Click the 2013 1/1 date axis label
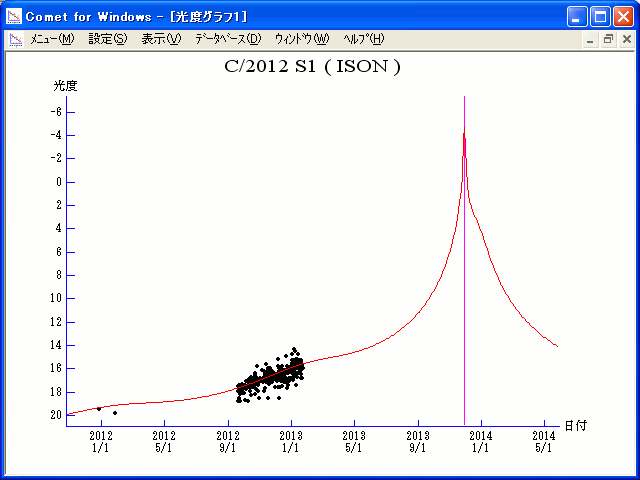640x480 pixels. (x=291, y=442)
